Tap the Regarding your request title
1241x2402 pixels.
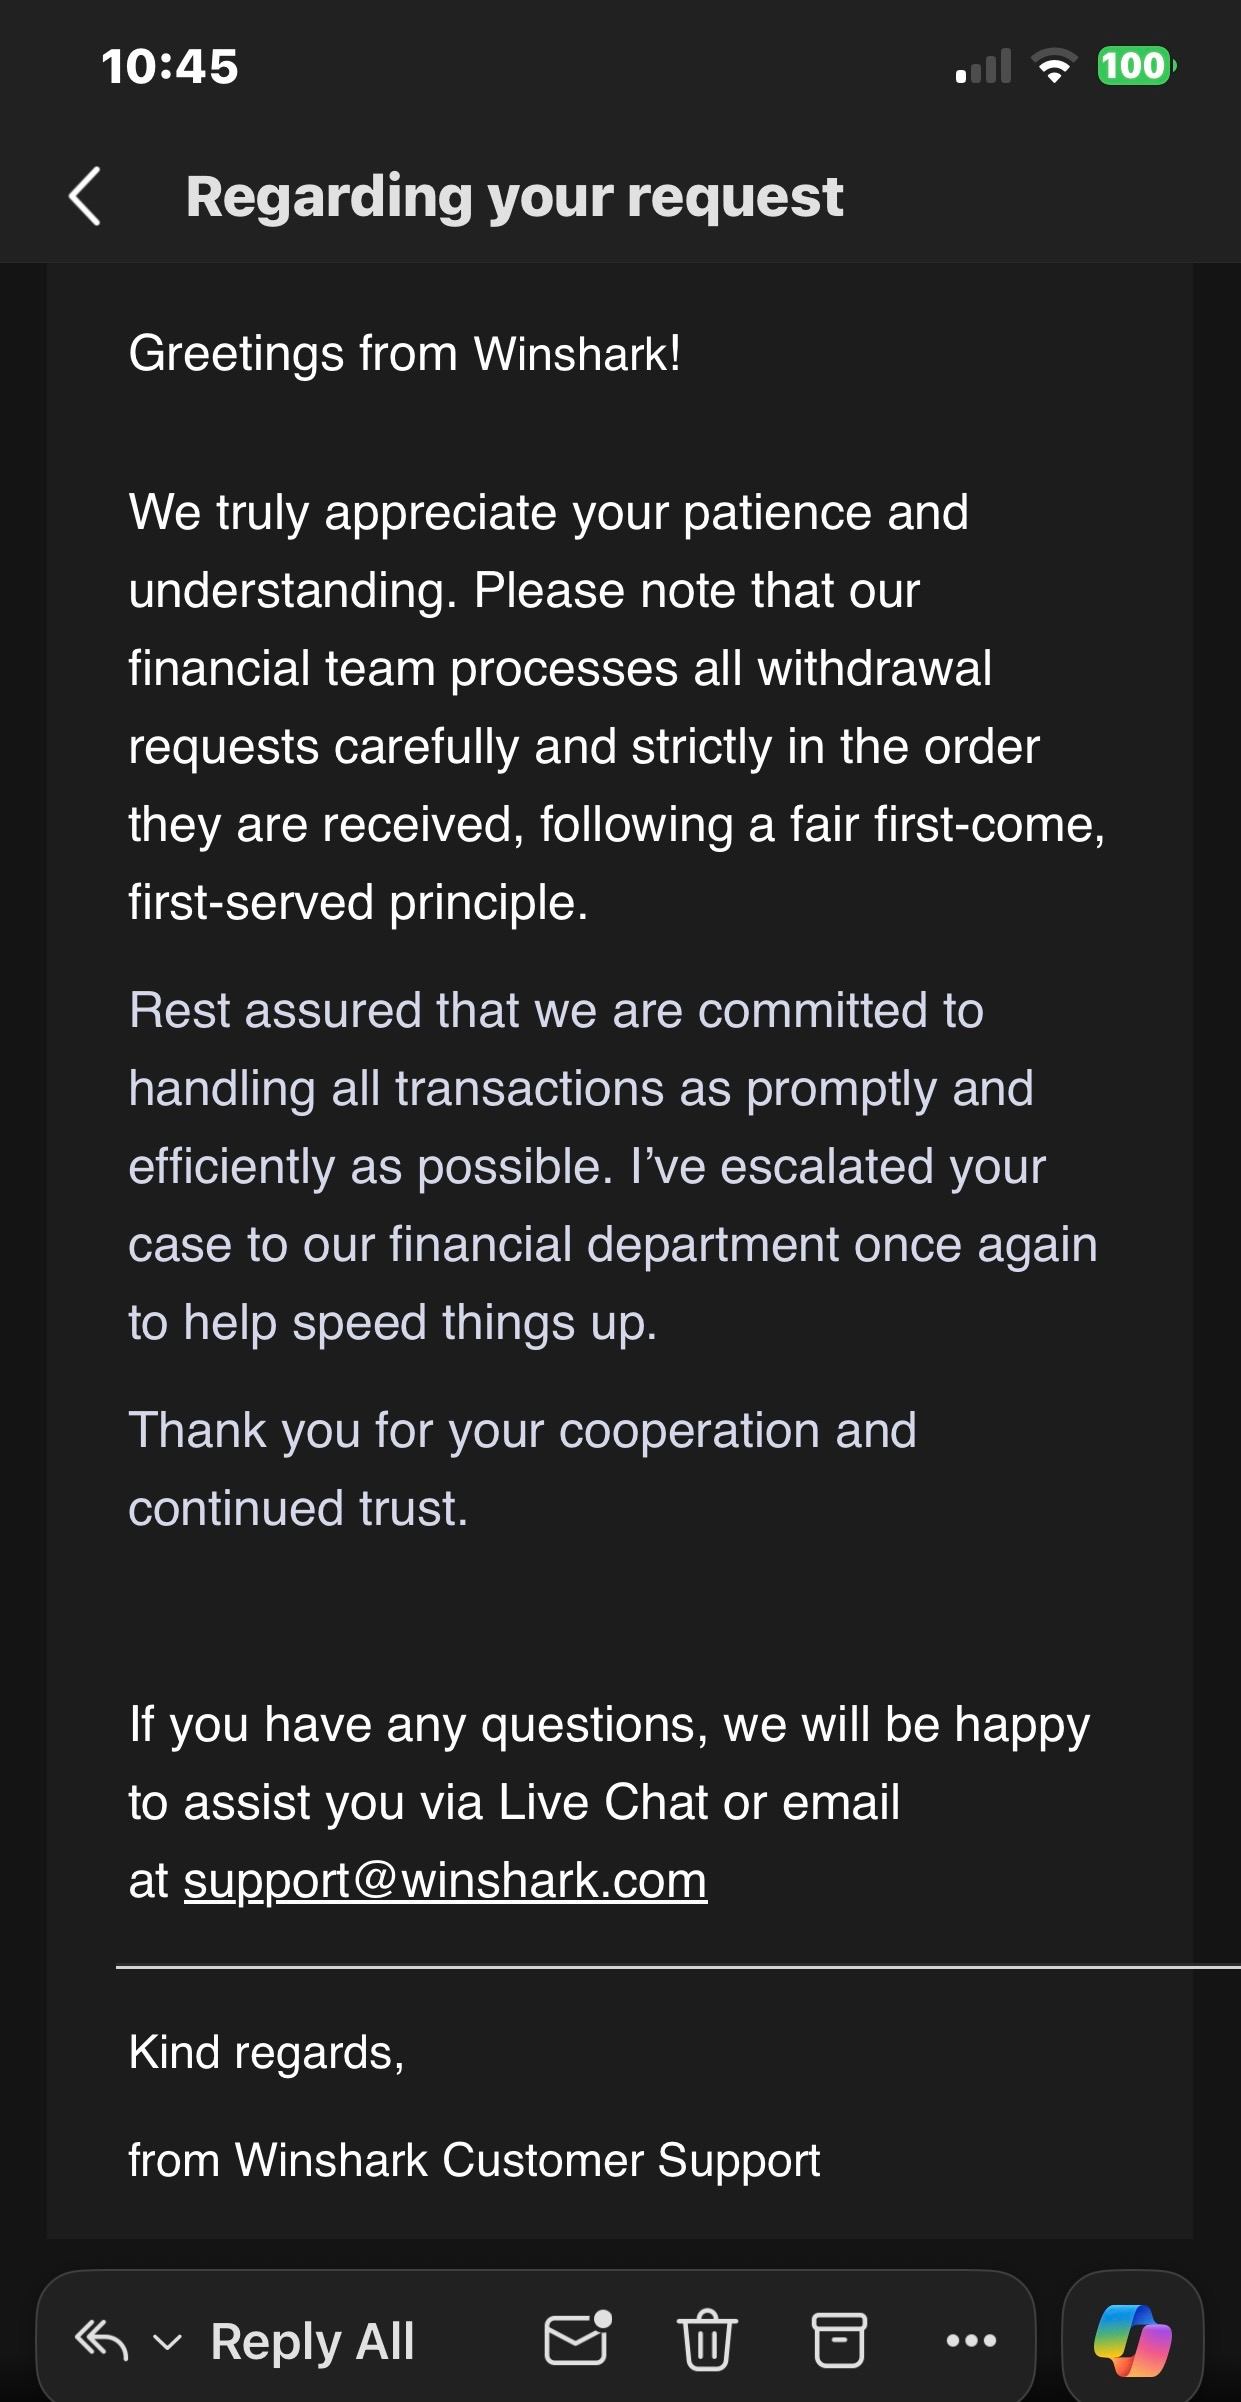click(514, 196)
